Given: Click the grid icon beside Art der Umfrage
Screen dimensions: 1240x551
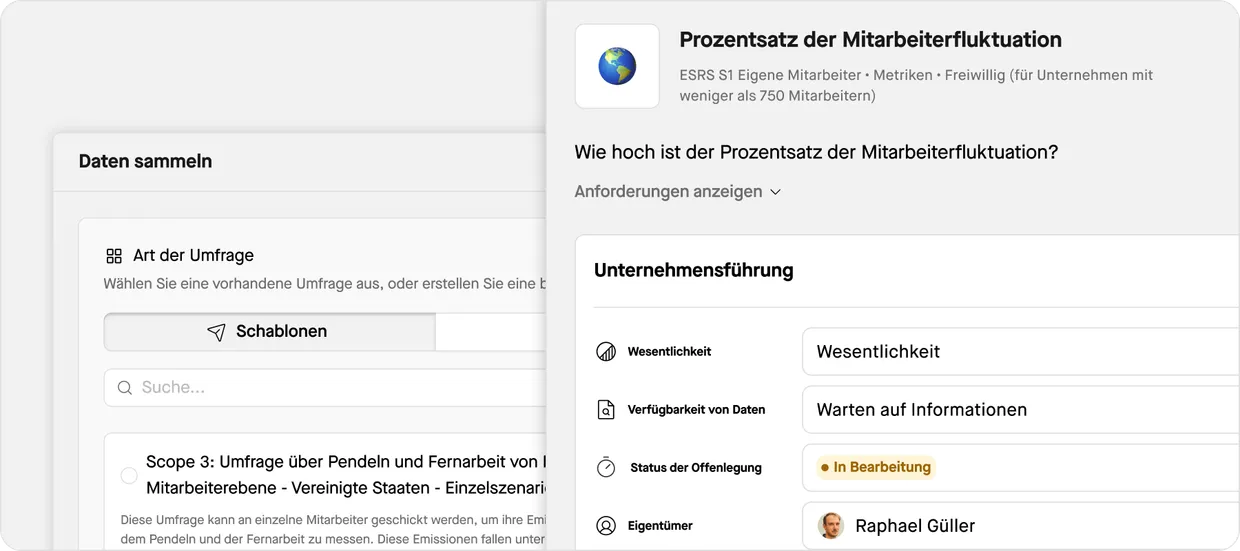Looking at the screenshot, I should pyautogui.click(x=114, y=255).
